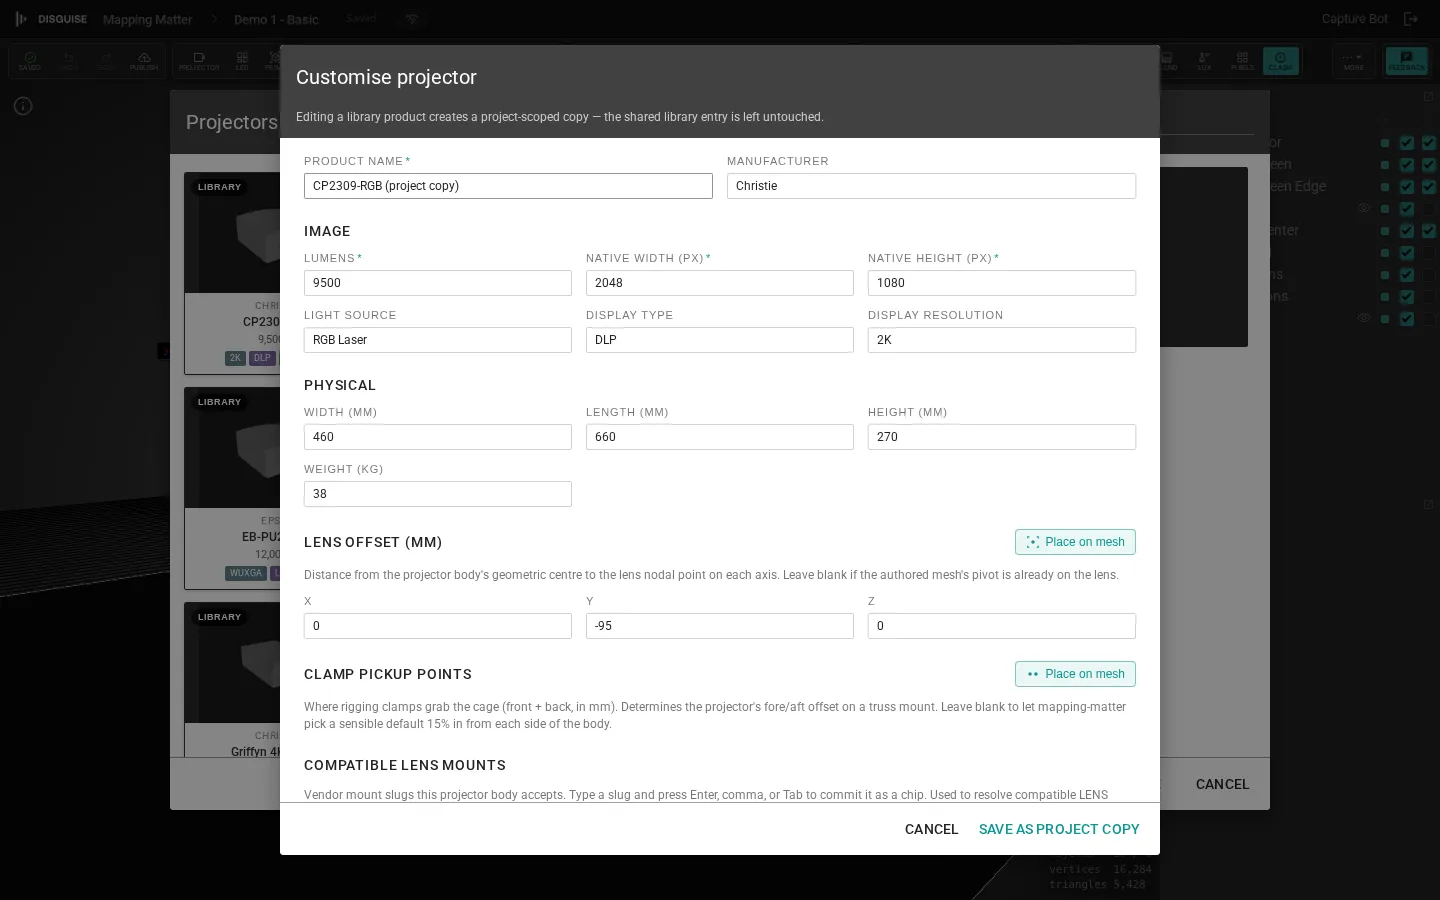Viewport: 1440px width, 900px height.
Task: Select the Projector tool in the toolbar
Action: [199, 61]
